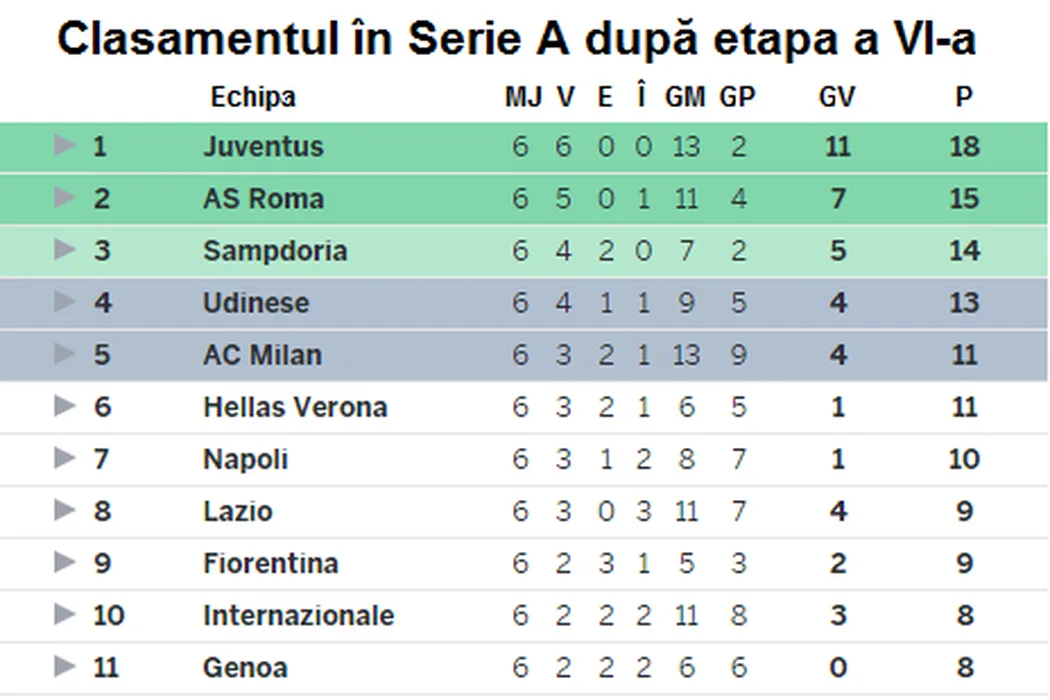Viewport: 1050px width, 700px height.
Task: Click the GV column header
Action: (837, 97)
